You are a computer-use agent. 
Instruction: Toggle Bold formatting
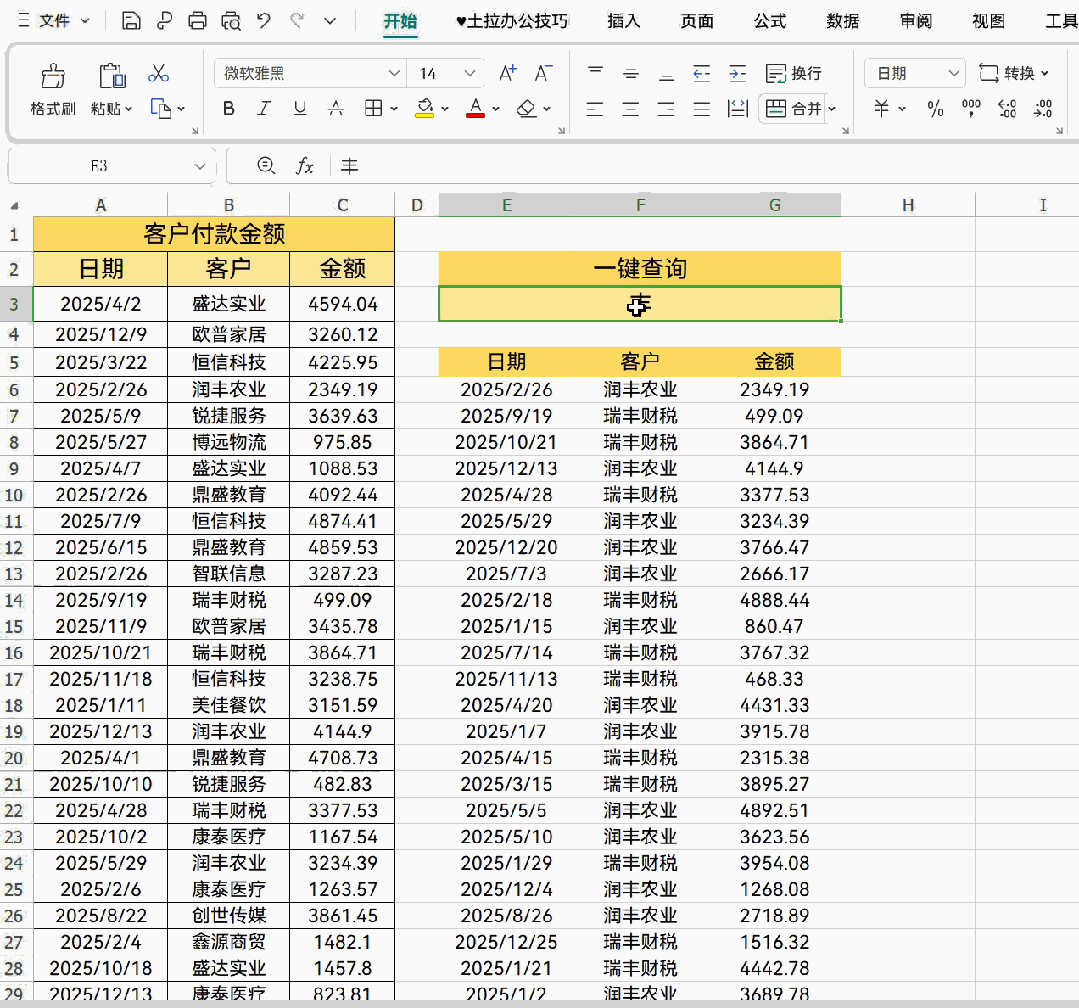point(229,108)
